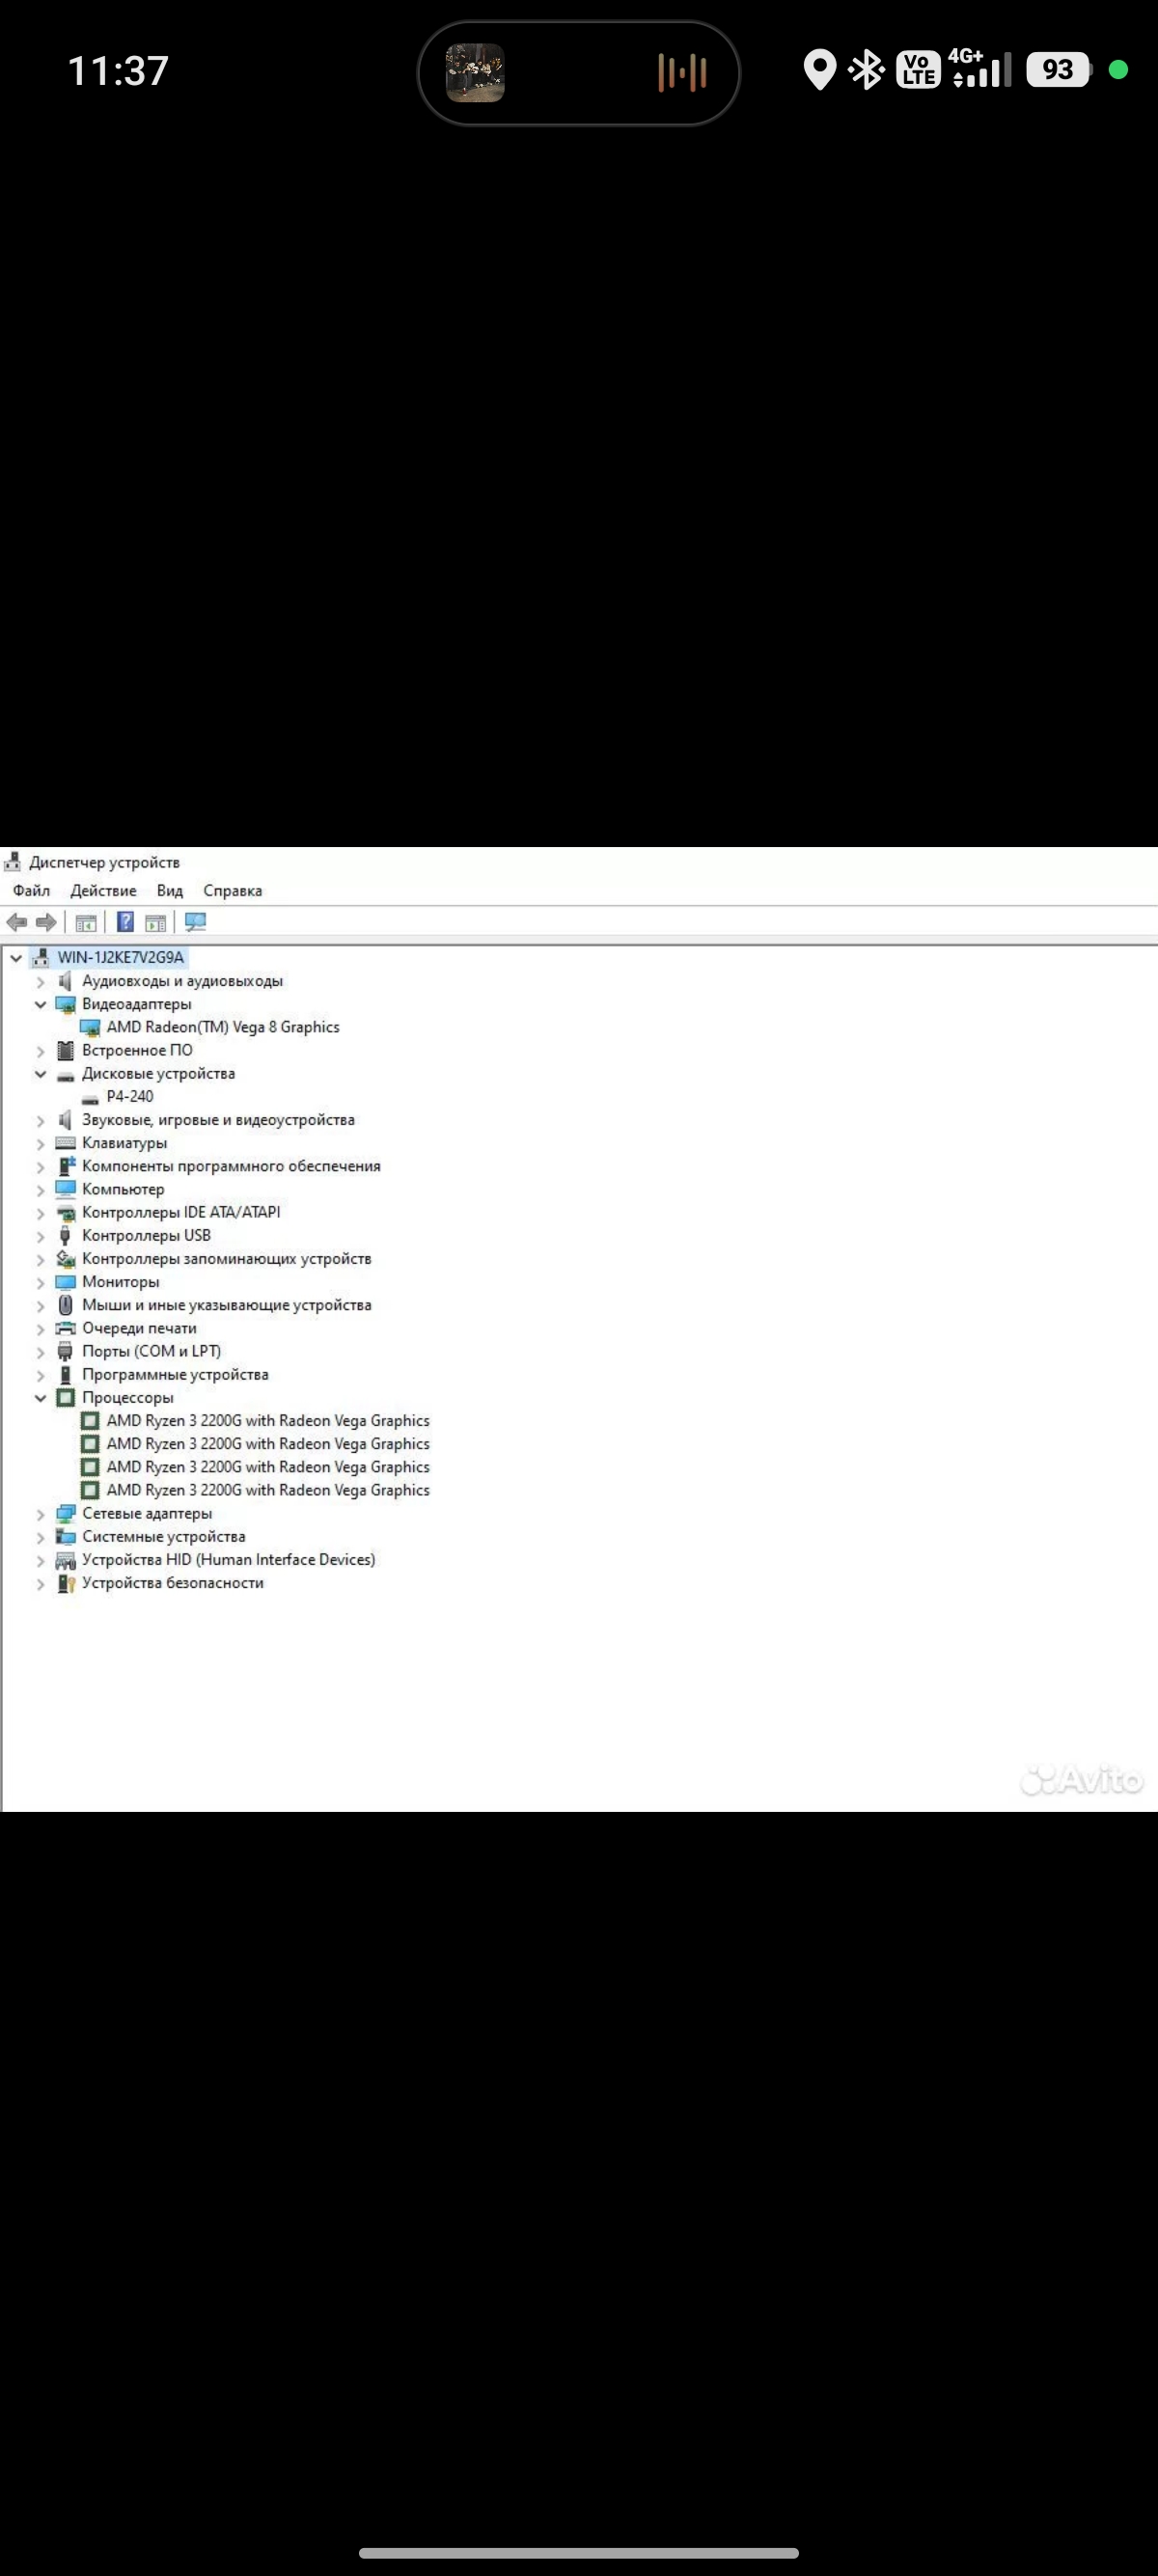Open the Вид menu
The image size is (1158, 2576).
click(x=170, y=891)
